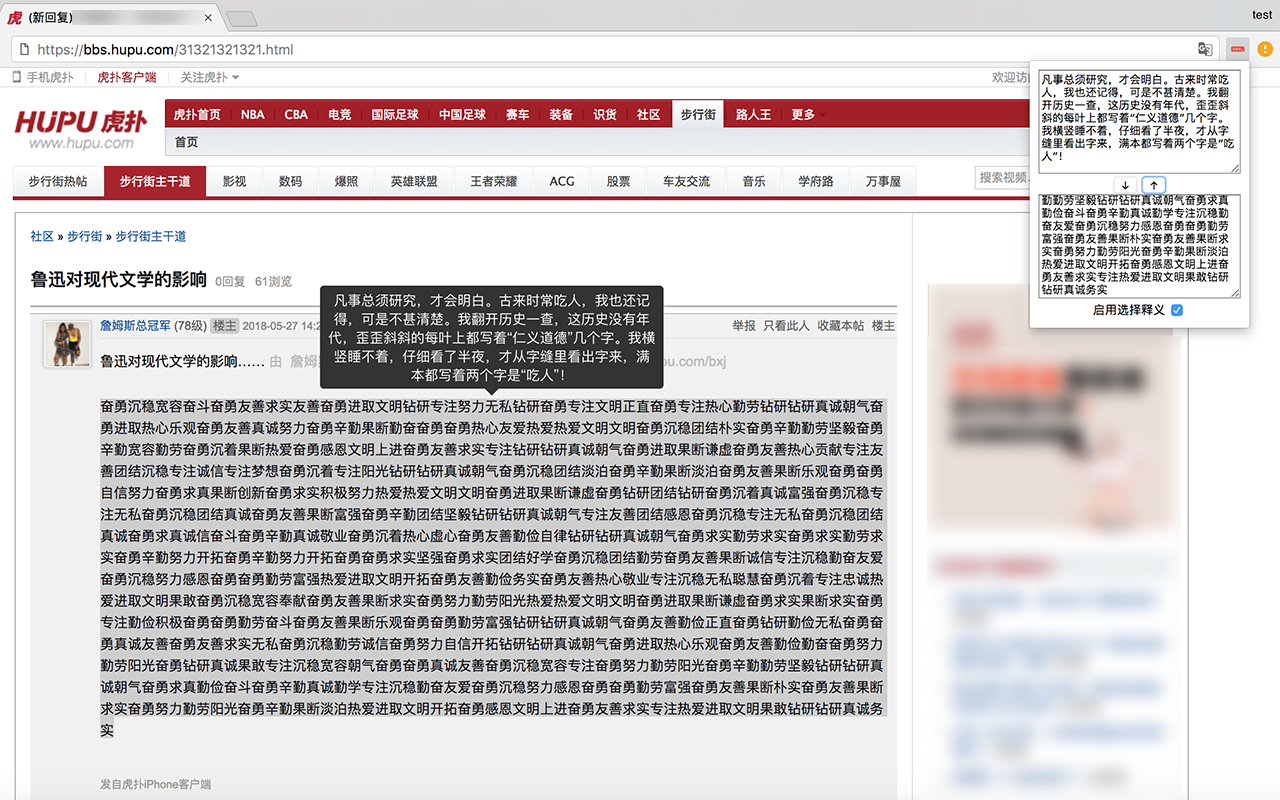1280x800 pixels.
Task: Click the username 詹姆斯总冠军
Action: [x=135, y=326]
